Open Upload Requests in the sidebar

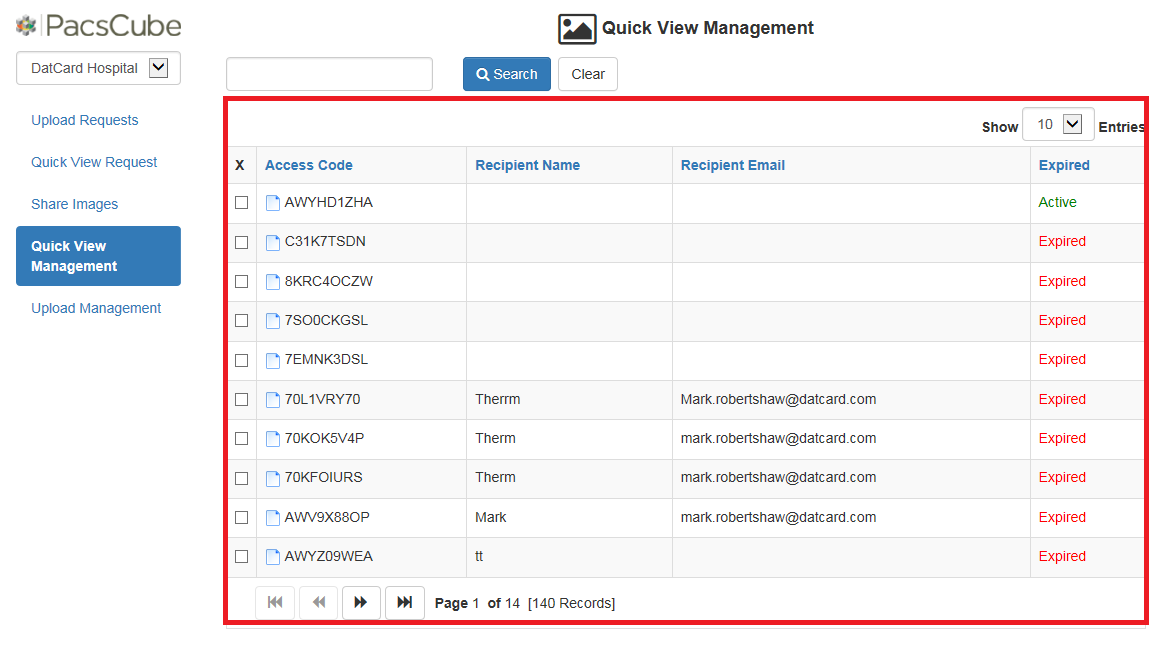click(x=85, y=120)
